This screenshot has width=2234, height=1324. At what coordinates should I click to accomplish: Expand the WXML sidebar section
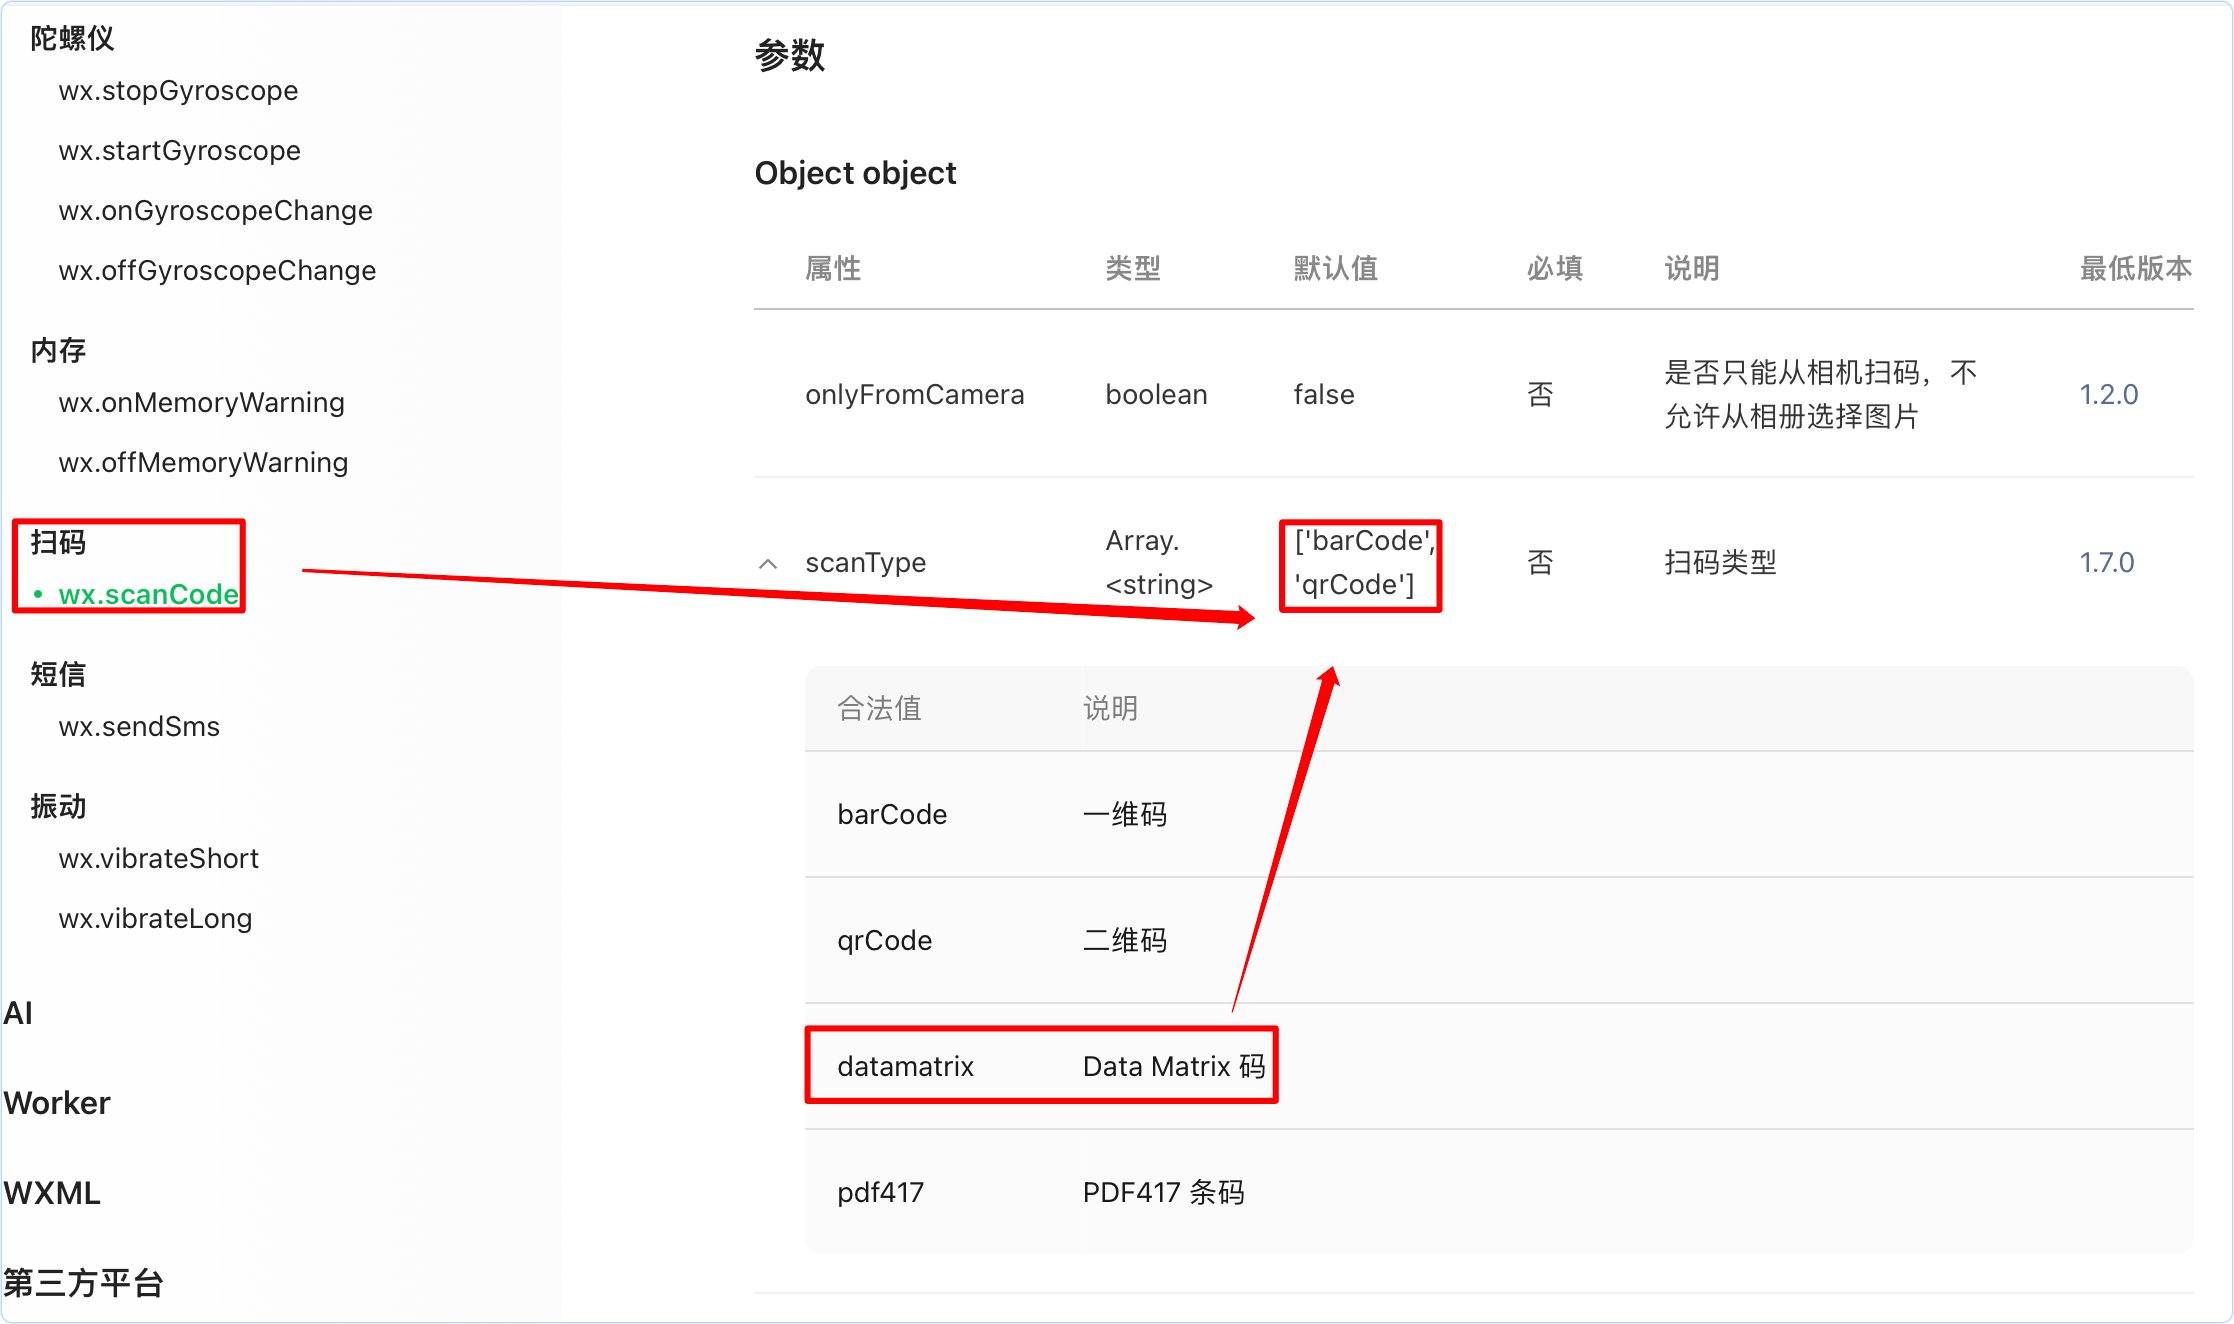coord(52,1193)
